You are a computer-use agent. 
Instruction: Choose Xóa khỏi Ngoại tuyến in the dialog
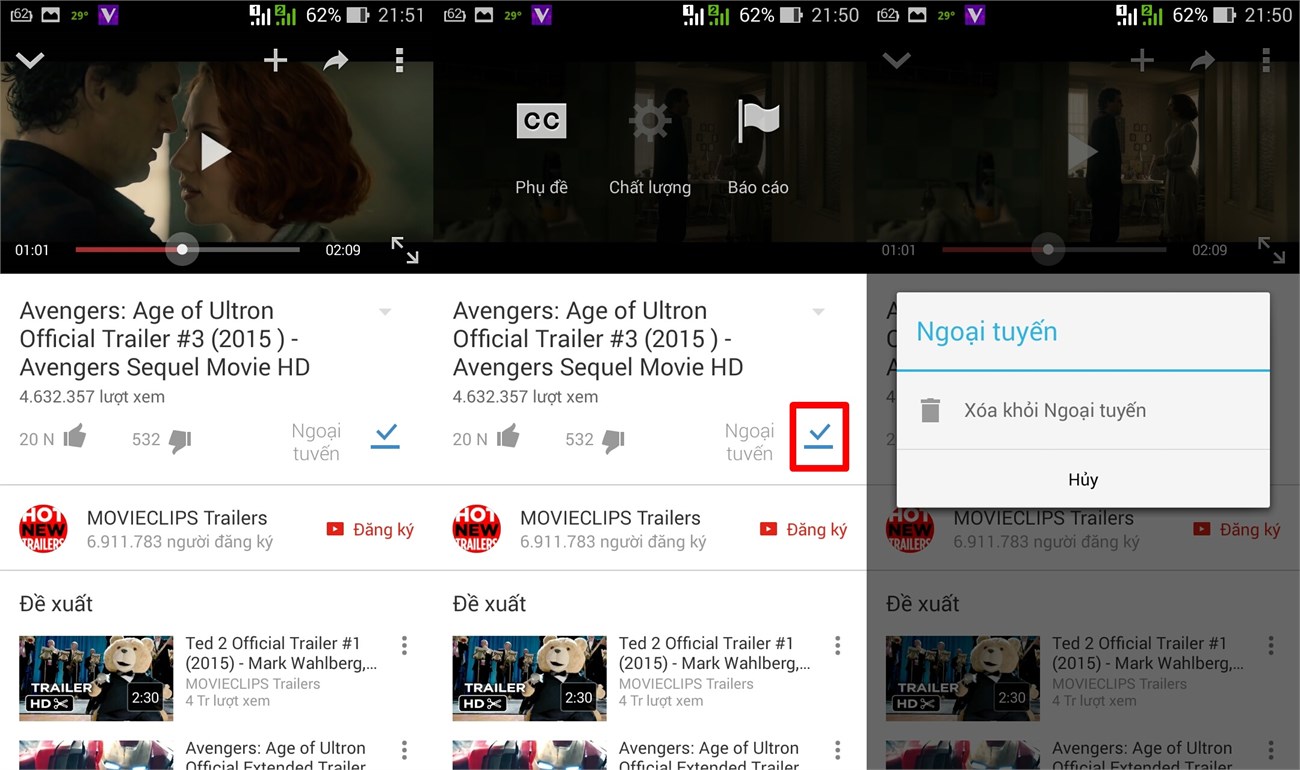click(x=1083, y=411)
